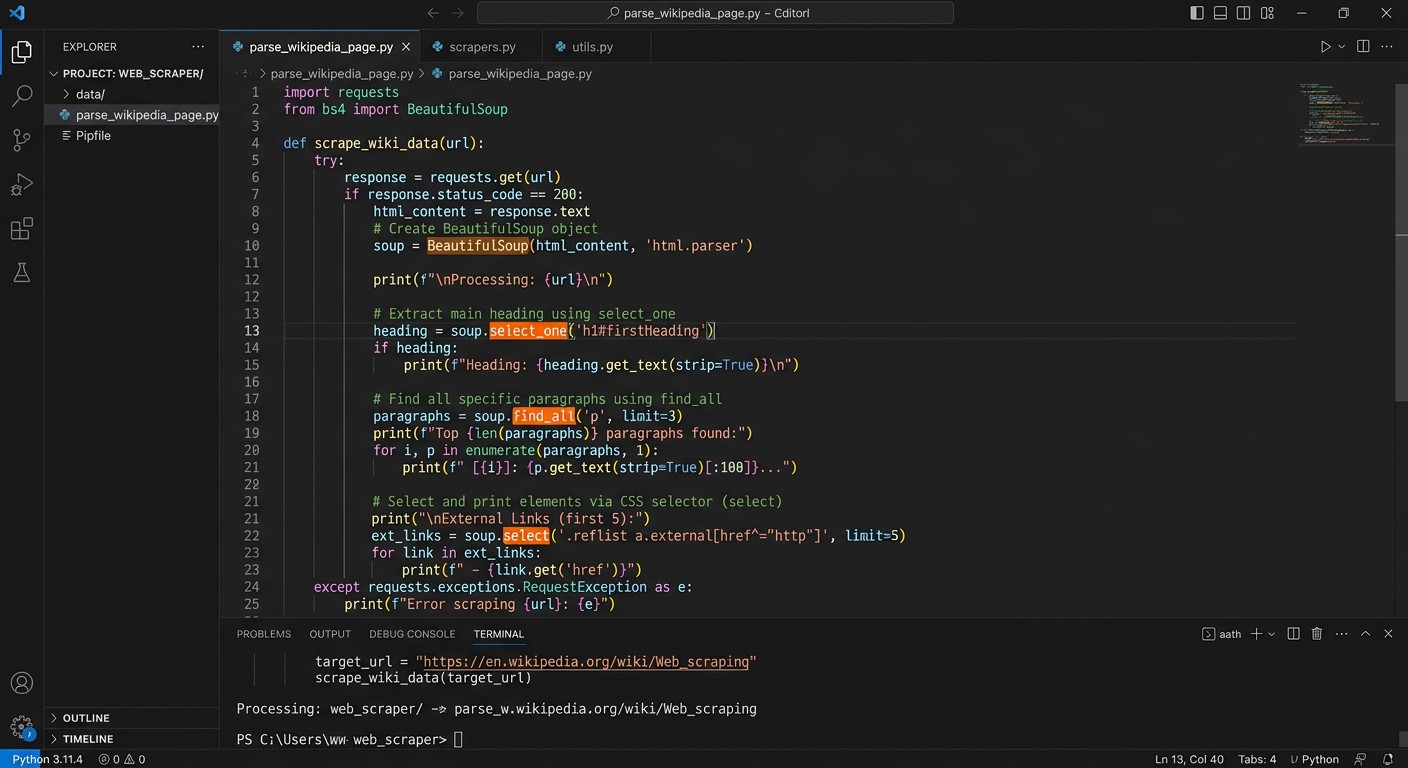Open the PROBLEMS panel tab
Viewport: 1408px width, 768px height.
click(264, 634)
